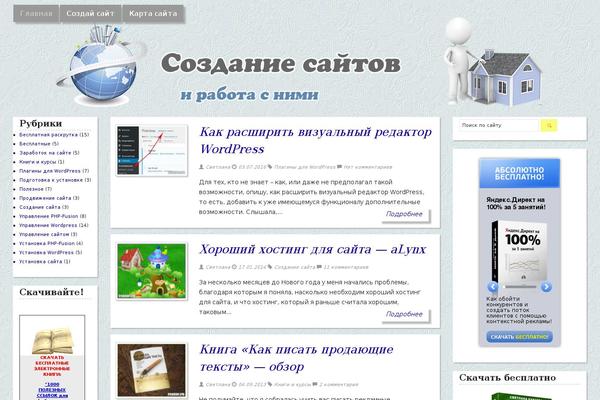Open category Управление PHP-Fusion (8)

(x=53, y=216)
